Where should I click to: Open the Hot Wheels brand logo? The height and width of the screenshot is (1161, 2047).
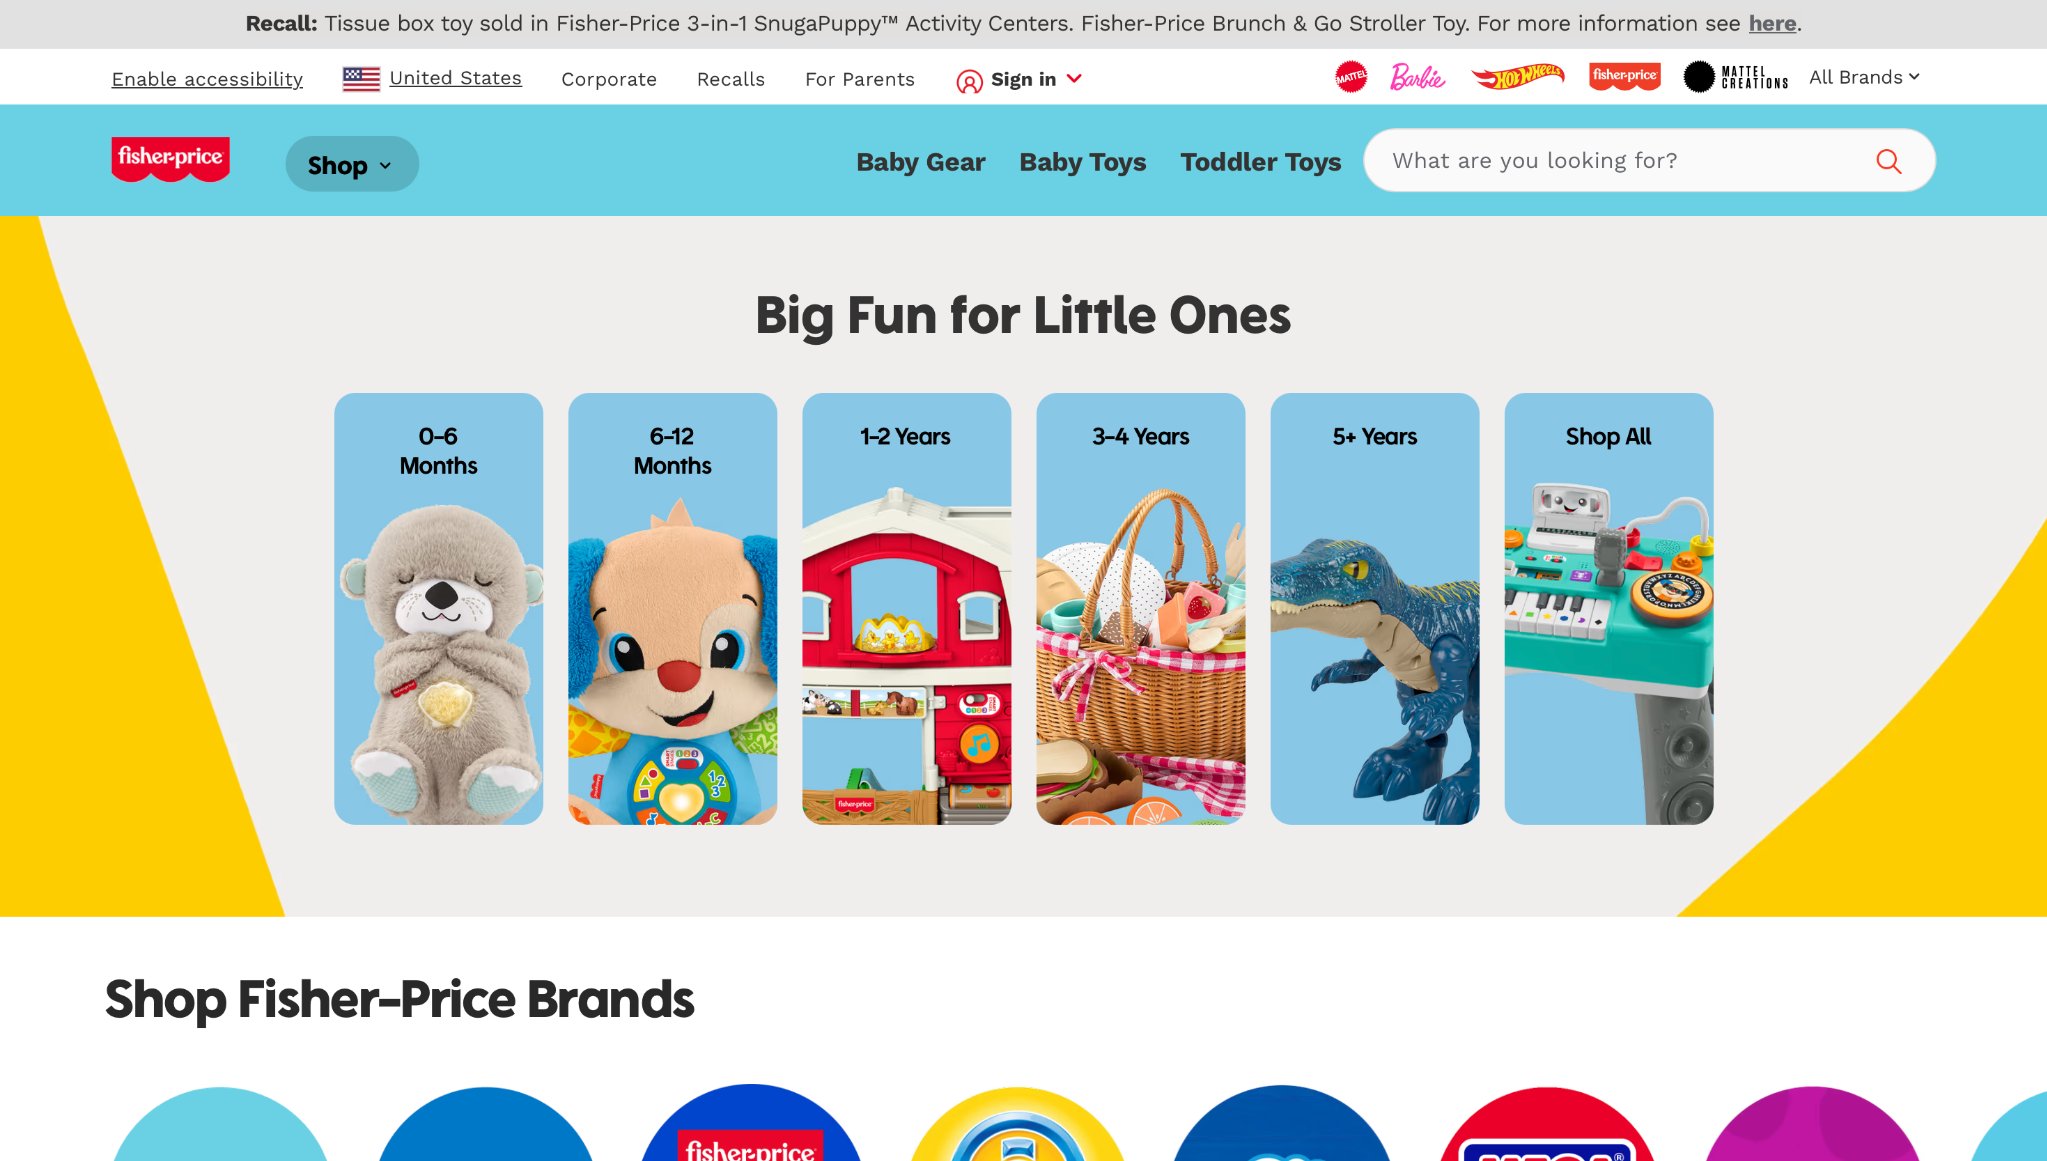pos(1518,77)
